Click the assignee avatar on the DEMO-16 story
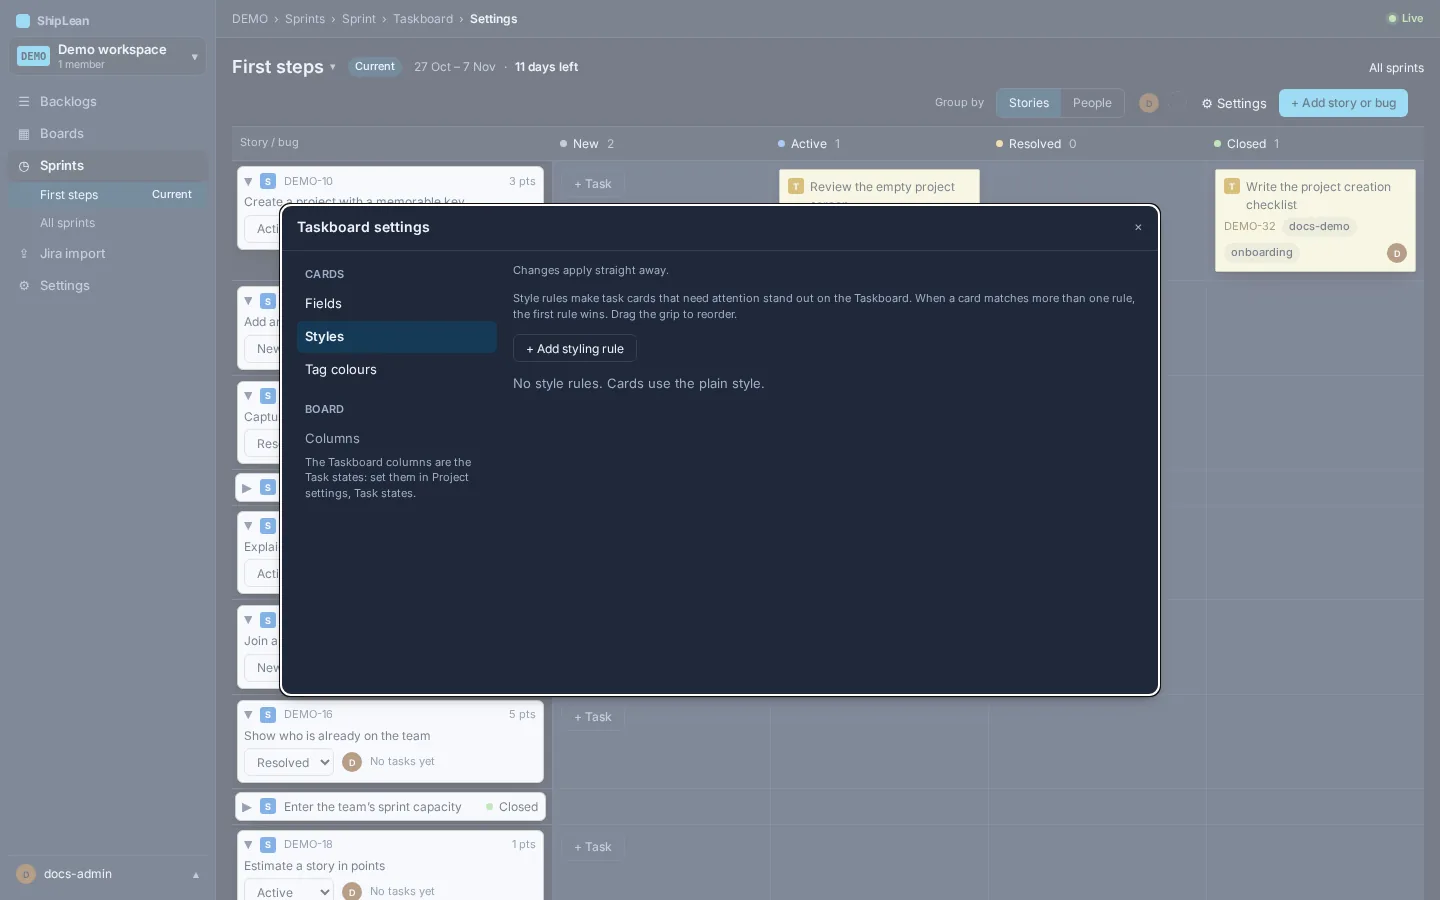This screenshot has height=900, width=1440. [352, 762]
